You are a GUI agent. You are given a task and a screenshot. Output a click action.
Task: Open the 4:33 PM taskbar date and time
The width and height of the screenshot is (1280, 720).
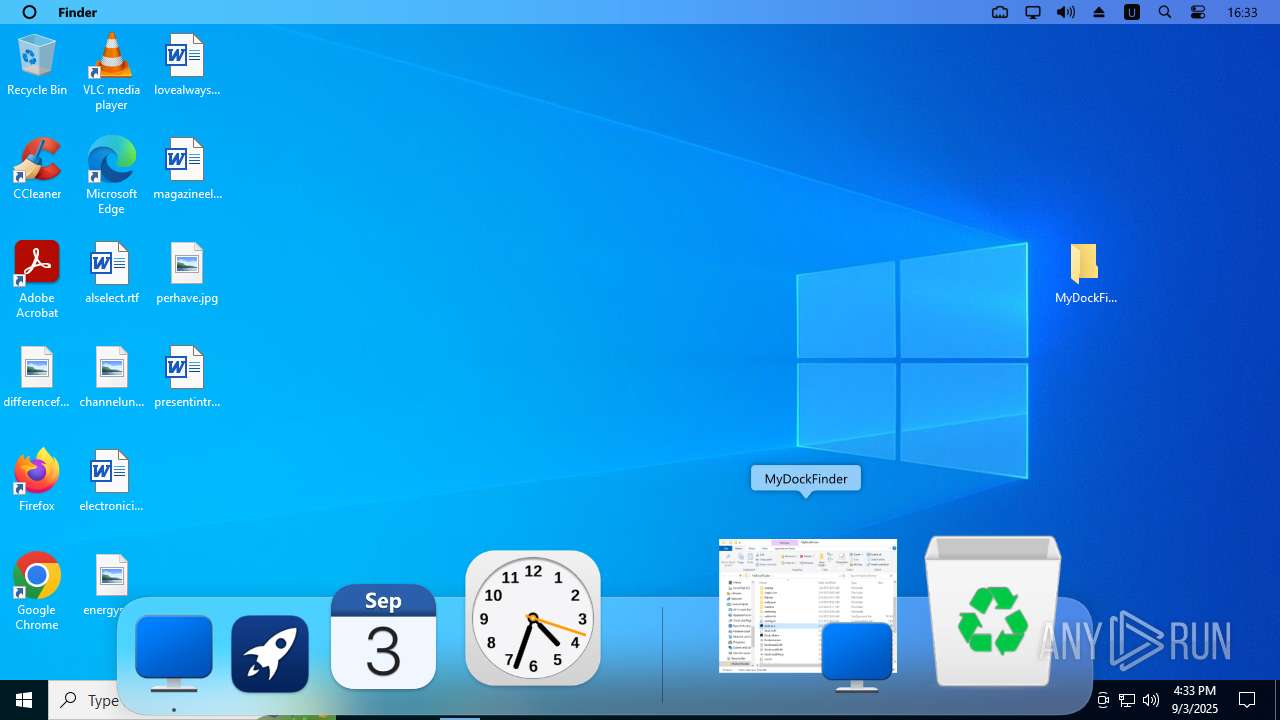[x=1194, y=700]
